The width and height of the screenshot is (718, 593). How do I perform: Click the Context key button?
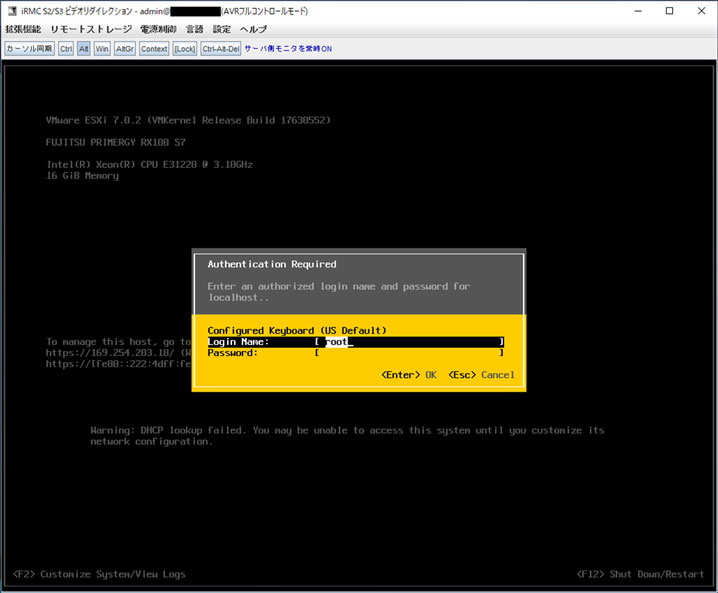click(154, 49)
